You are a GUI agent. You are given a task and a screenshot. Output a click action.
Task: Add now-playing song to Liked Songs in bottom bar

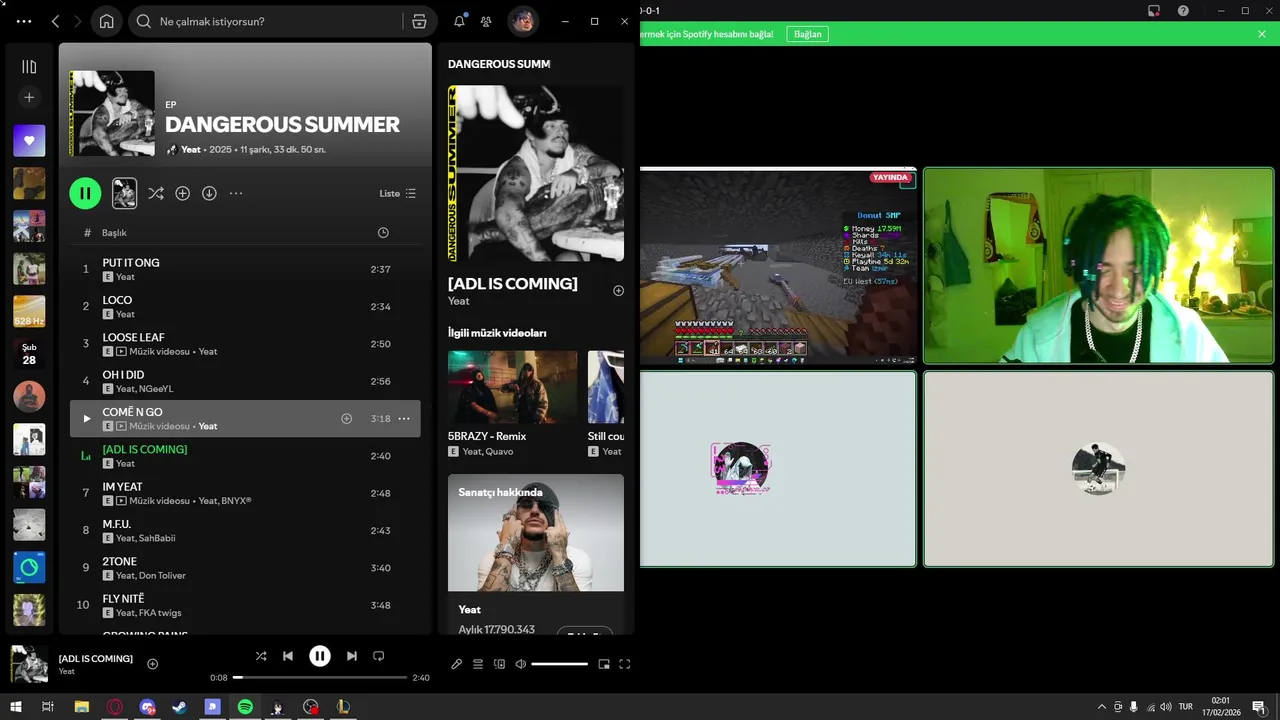click(153, 664)
